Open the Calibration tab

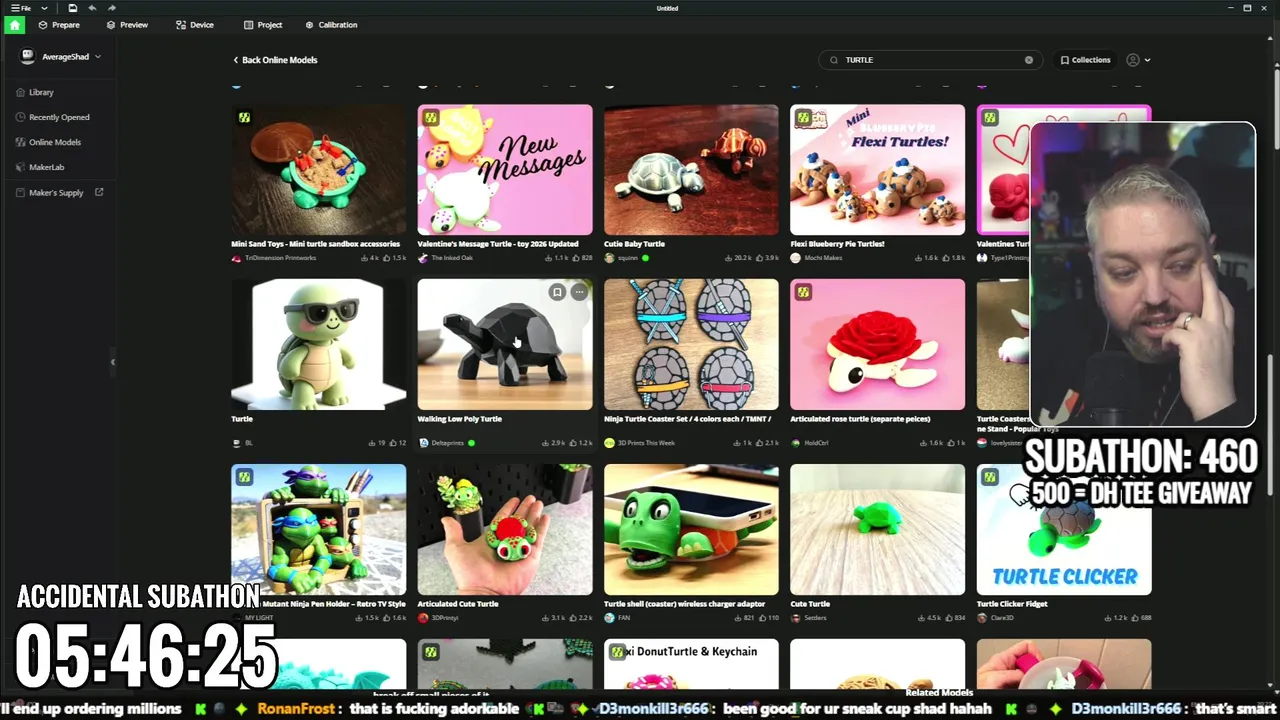pos(331,25)
